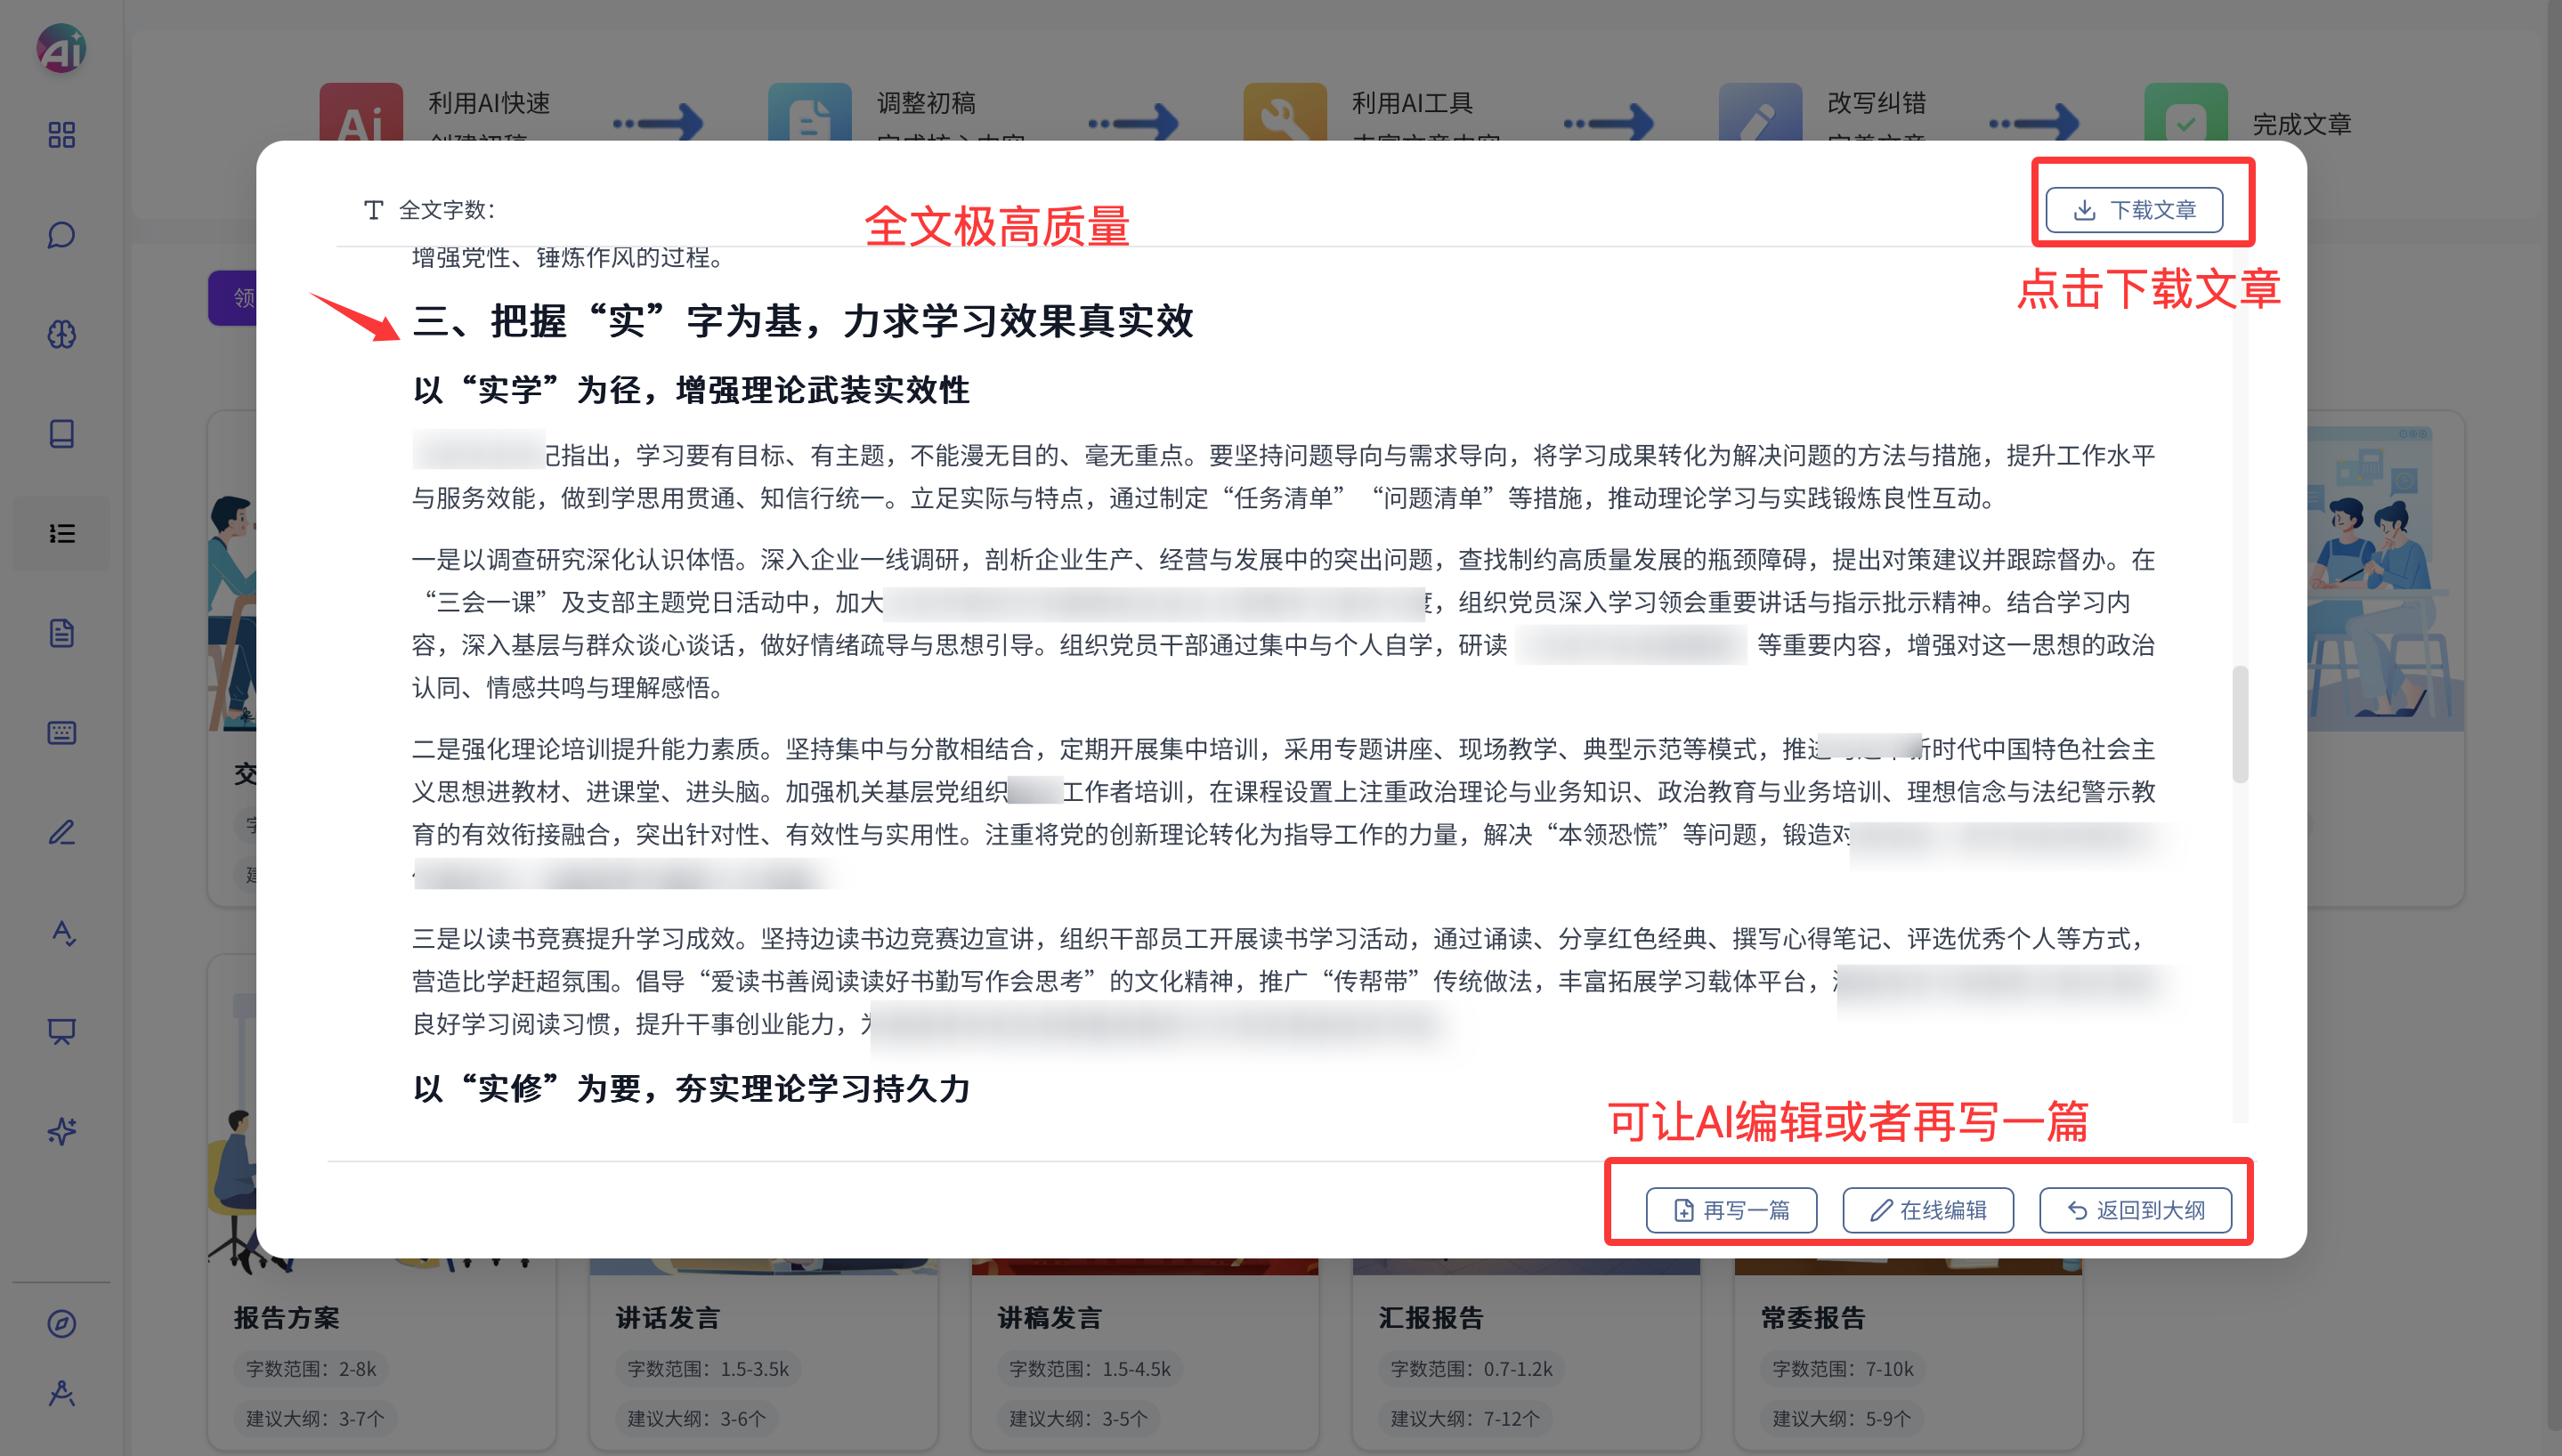Select the brain icon in sidebar

pyautogui.click(x=61, y=334)
